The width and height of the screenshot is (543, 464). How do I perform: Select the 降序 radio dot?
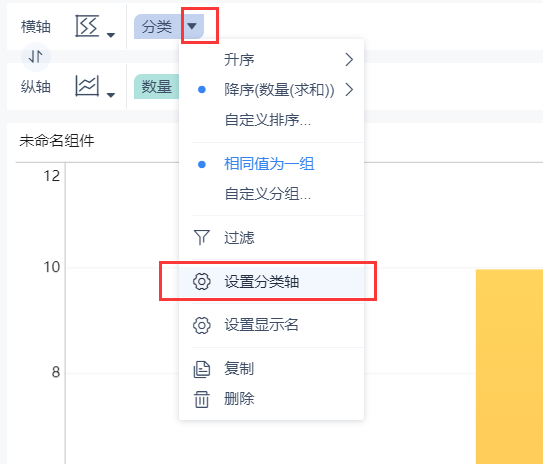click(x=202, y=90)
